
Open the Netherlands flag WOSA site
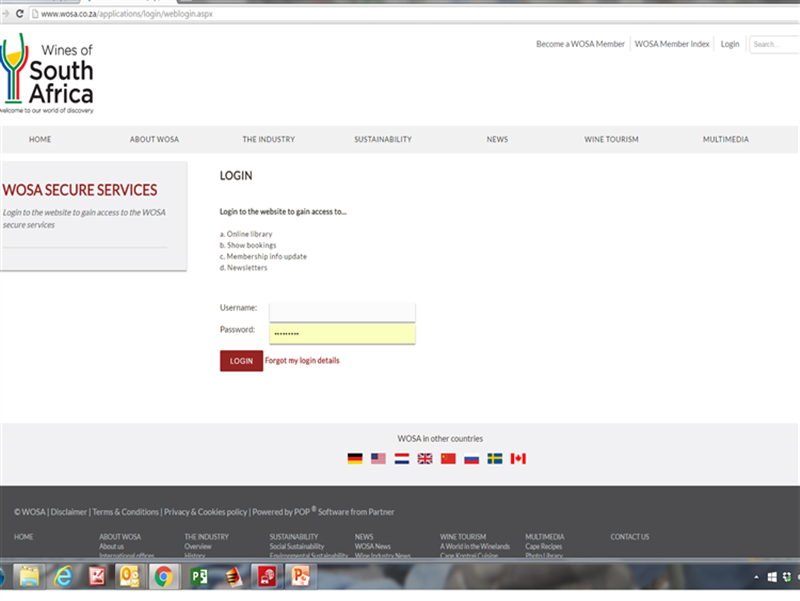coord(402,458)
